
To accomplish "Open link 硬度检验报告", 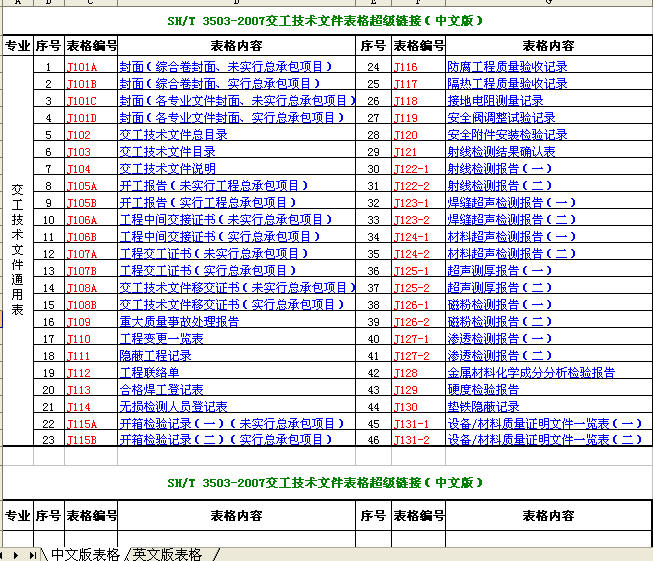I will coord(483,390).
